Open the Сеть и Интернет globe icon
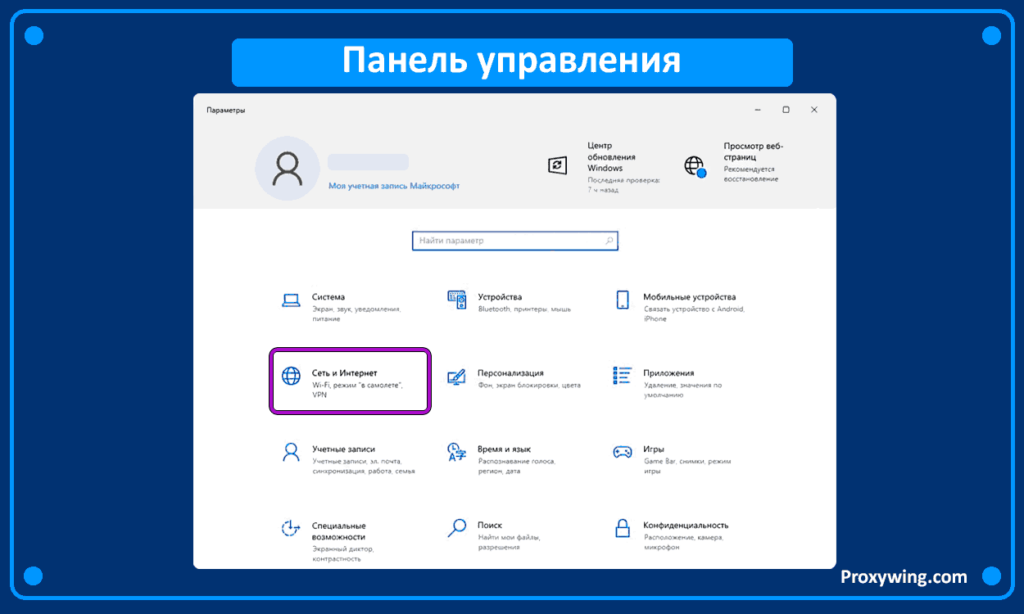 tap(291, 376)
